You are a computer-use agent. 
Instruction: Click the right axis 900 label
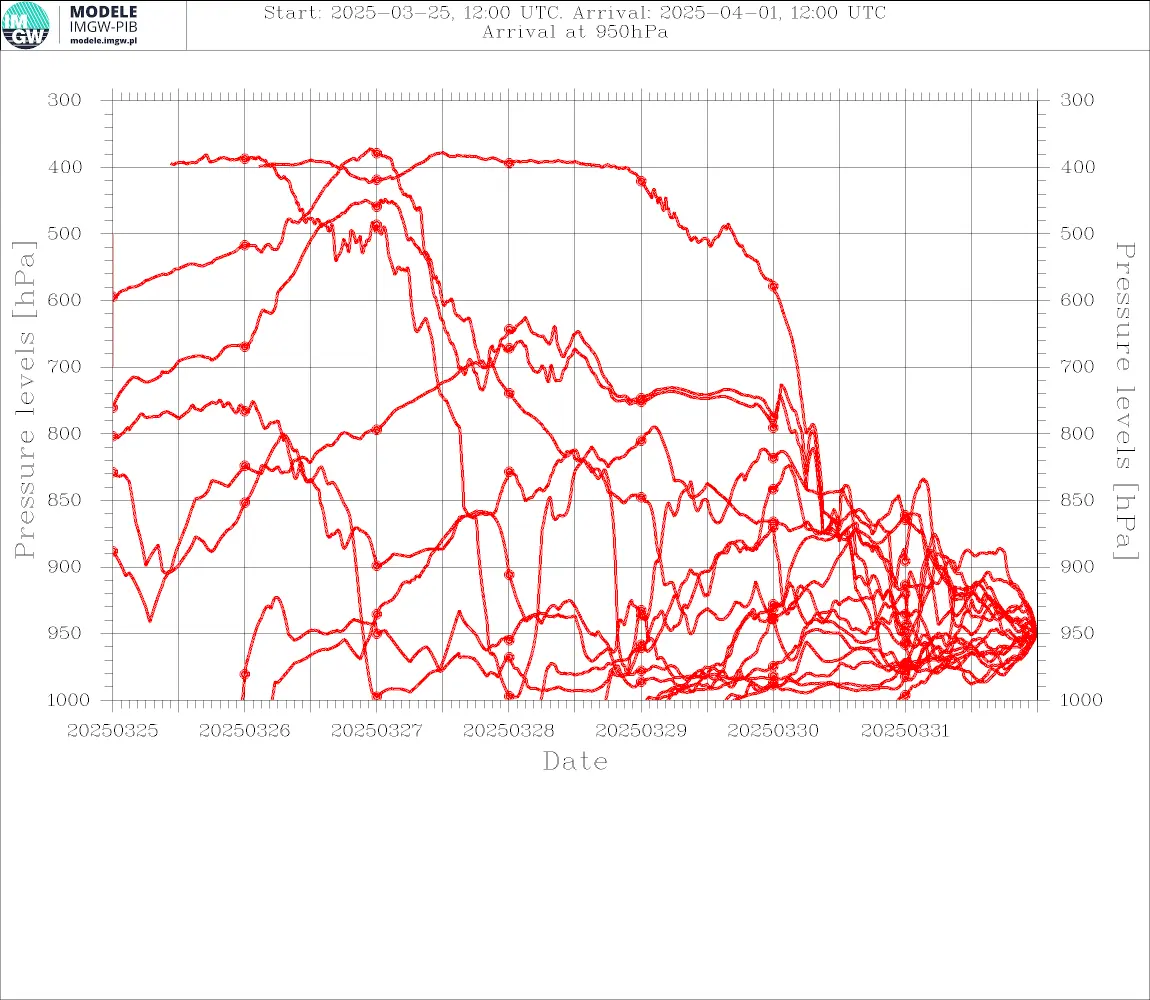[1077, 566]
